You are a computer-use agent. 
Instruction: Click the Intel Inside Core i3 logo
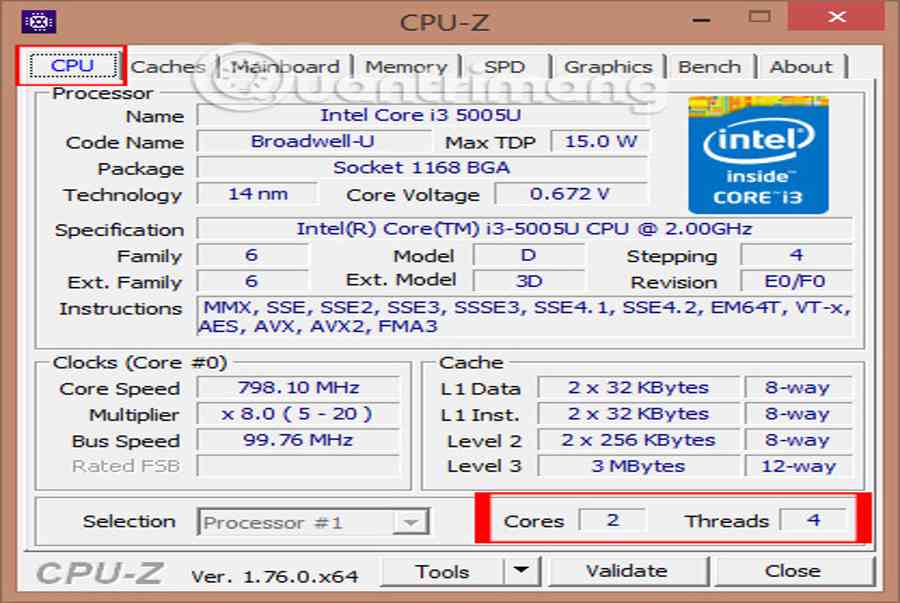758,155
